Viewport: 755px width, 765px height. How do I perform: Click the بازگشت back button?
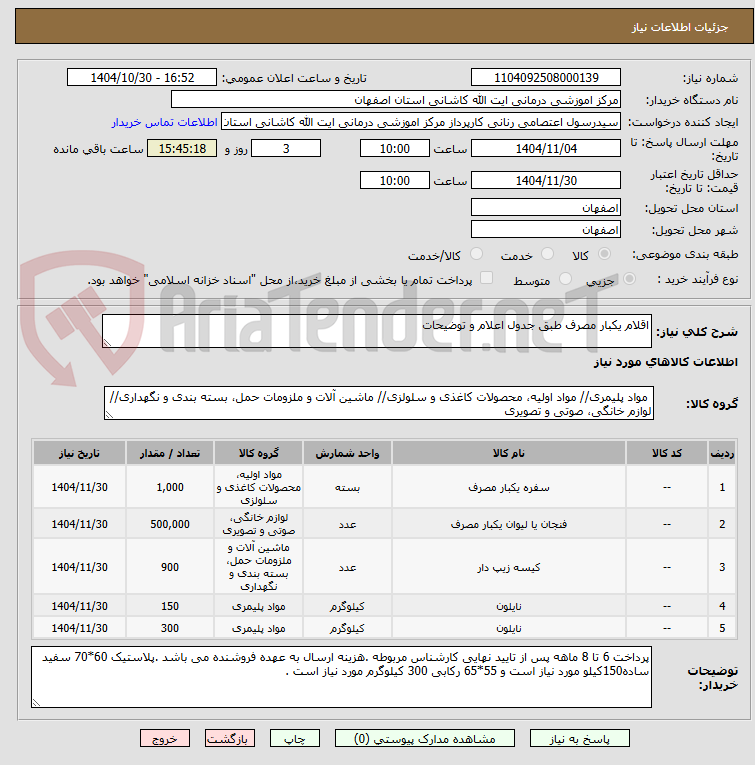click(230, 738)
